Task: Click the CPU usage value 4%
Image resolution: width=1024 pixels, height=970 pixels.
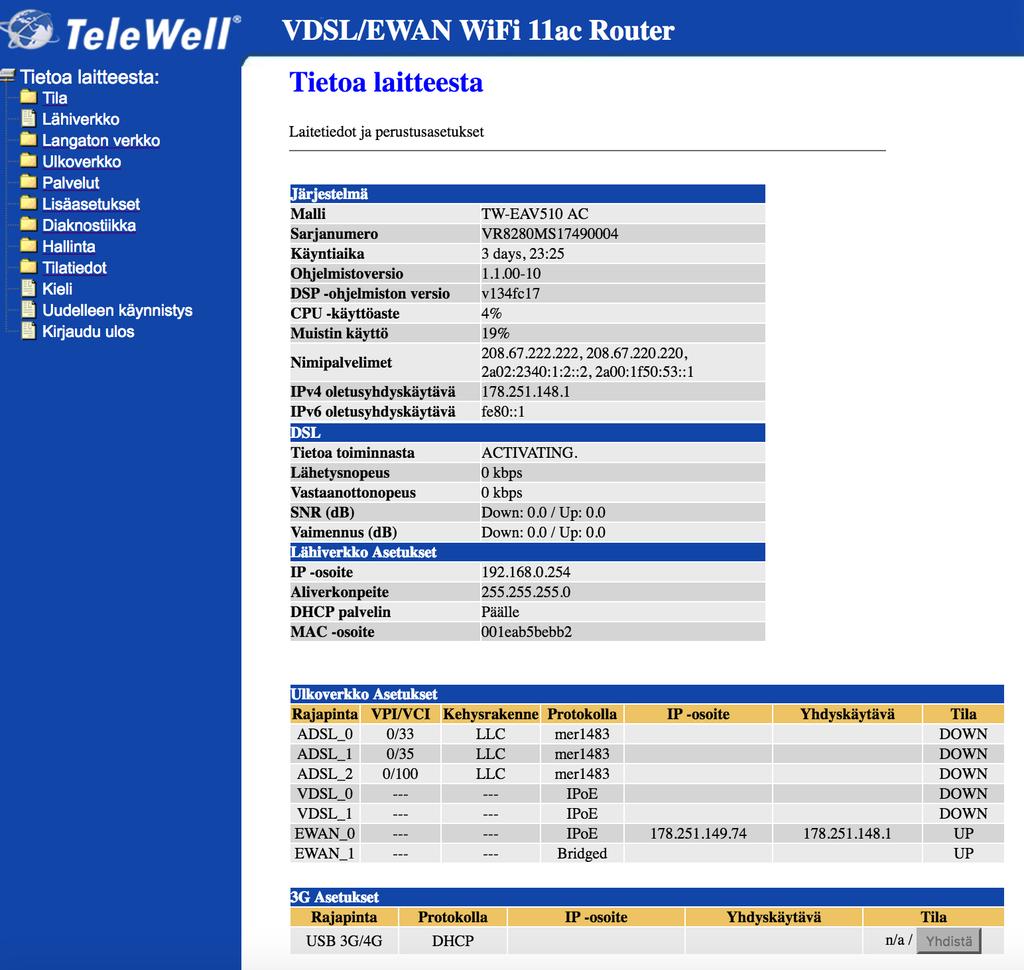Action: coord(491,313)
